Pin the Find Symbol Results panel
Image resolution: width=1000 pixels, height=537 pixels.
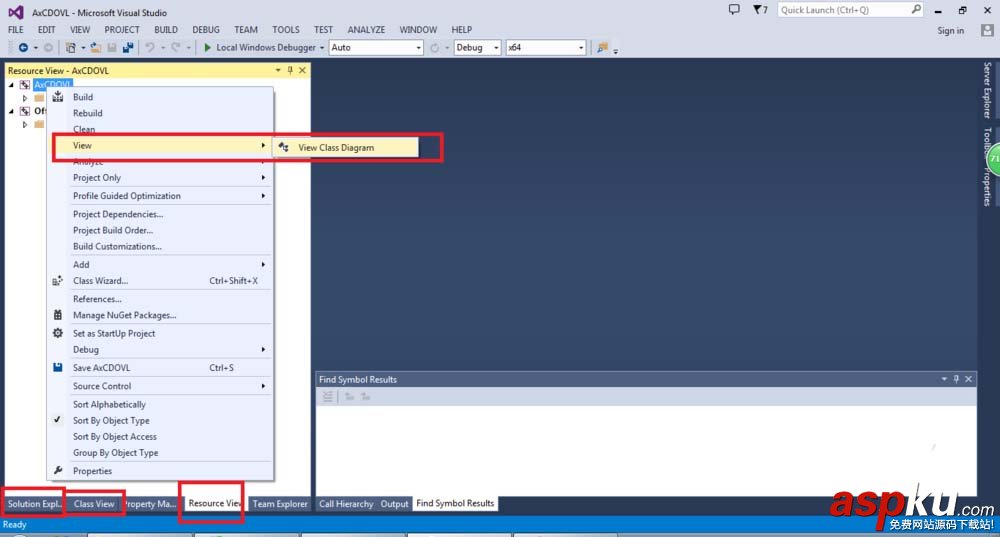(956, 379)
